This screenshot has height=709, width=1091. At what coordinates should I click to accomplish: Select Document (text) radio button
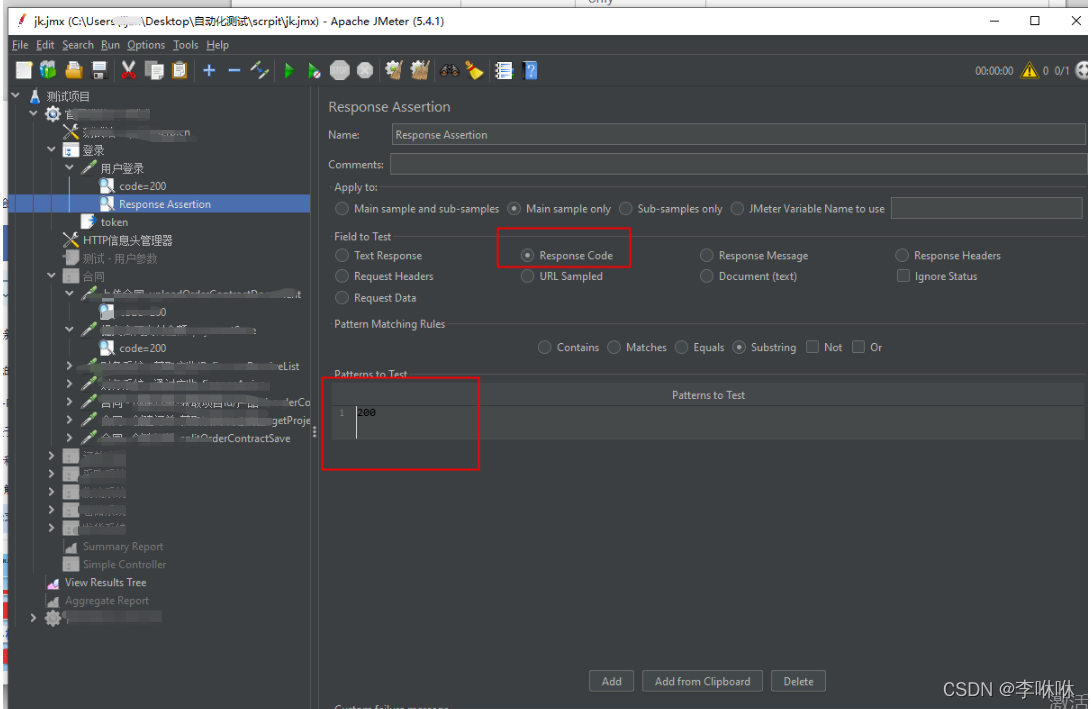pyautogui.click(x=707, y=276)
